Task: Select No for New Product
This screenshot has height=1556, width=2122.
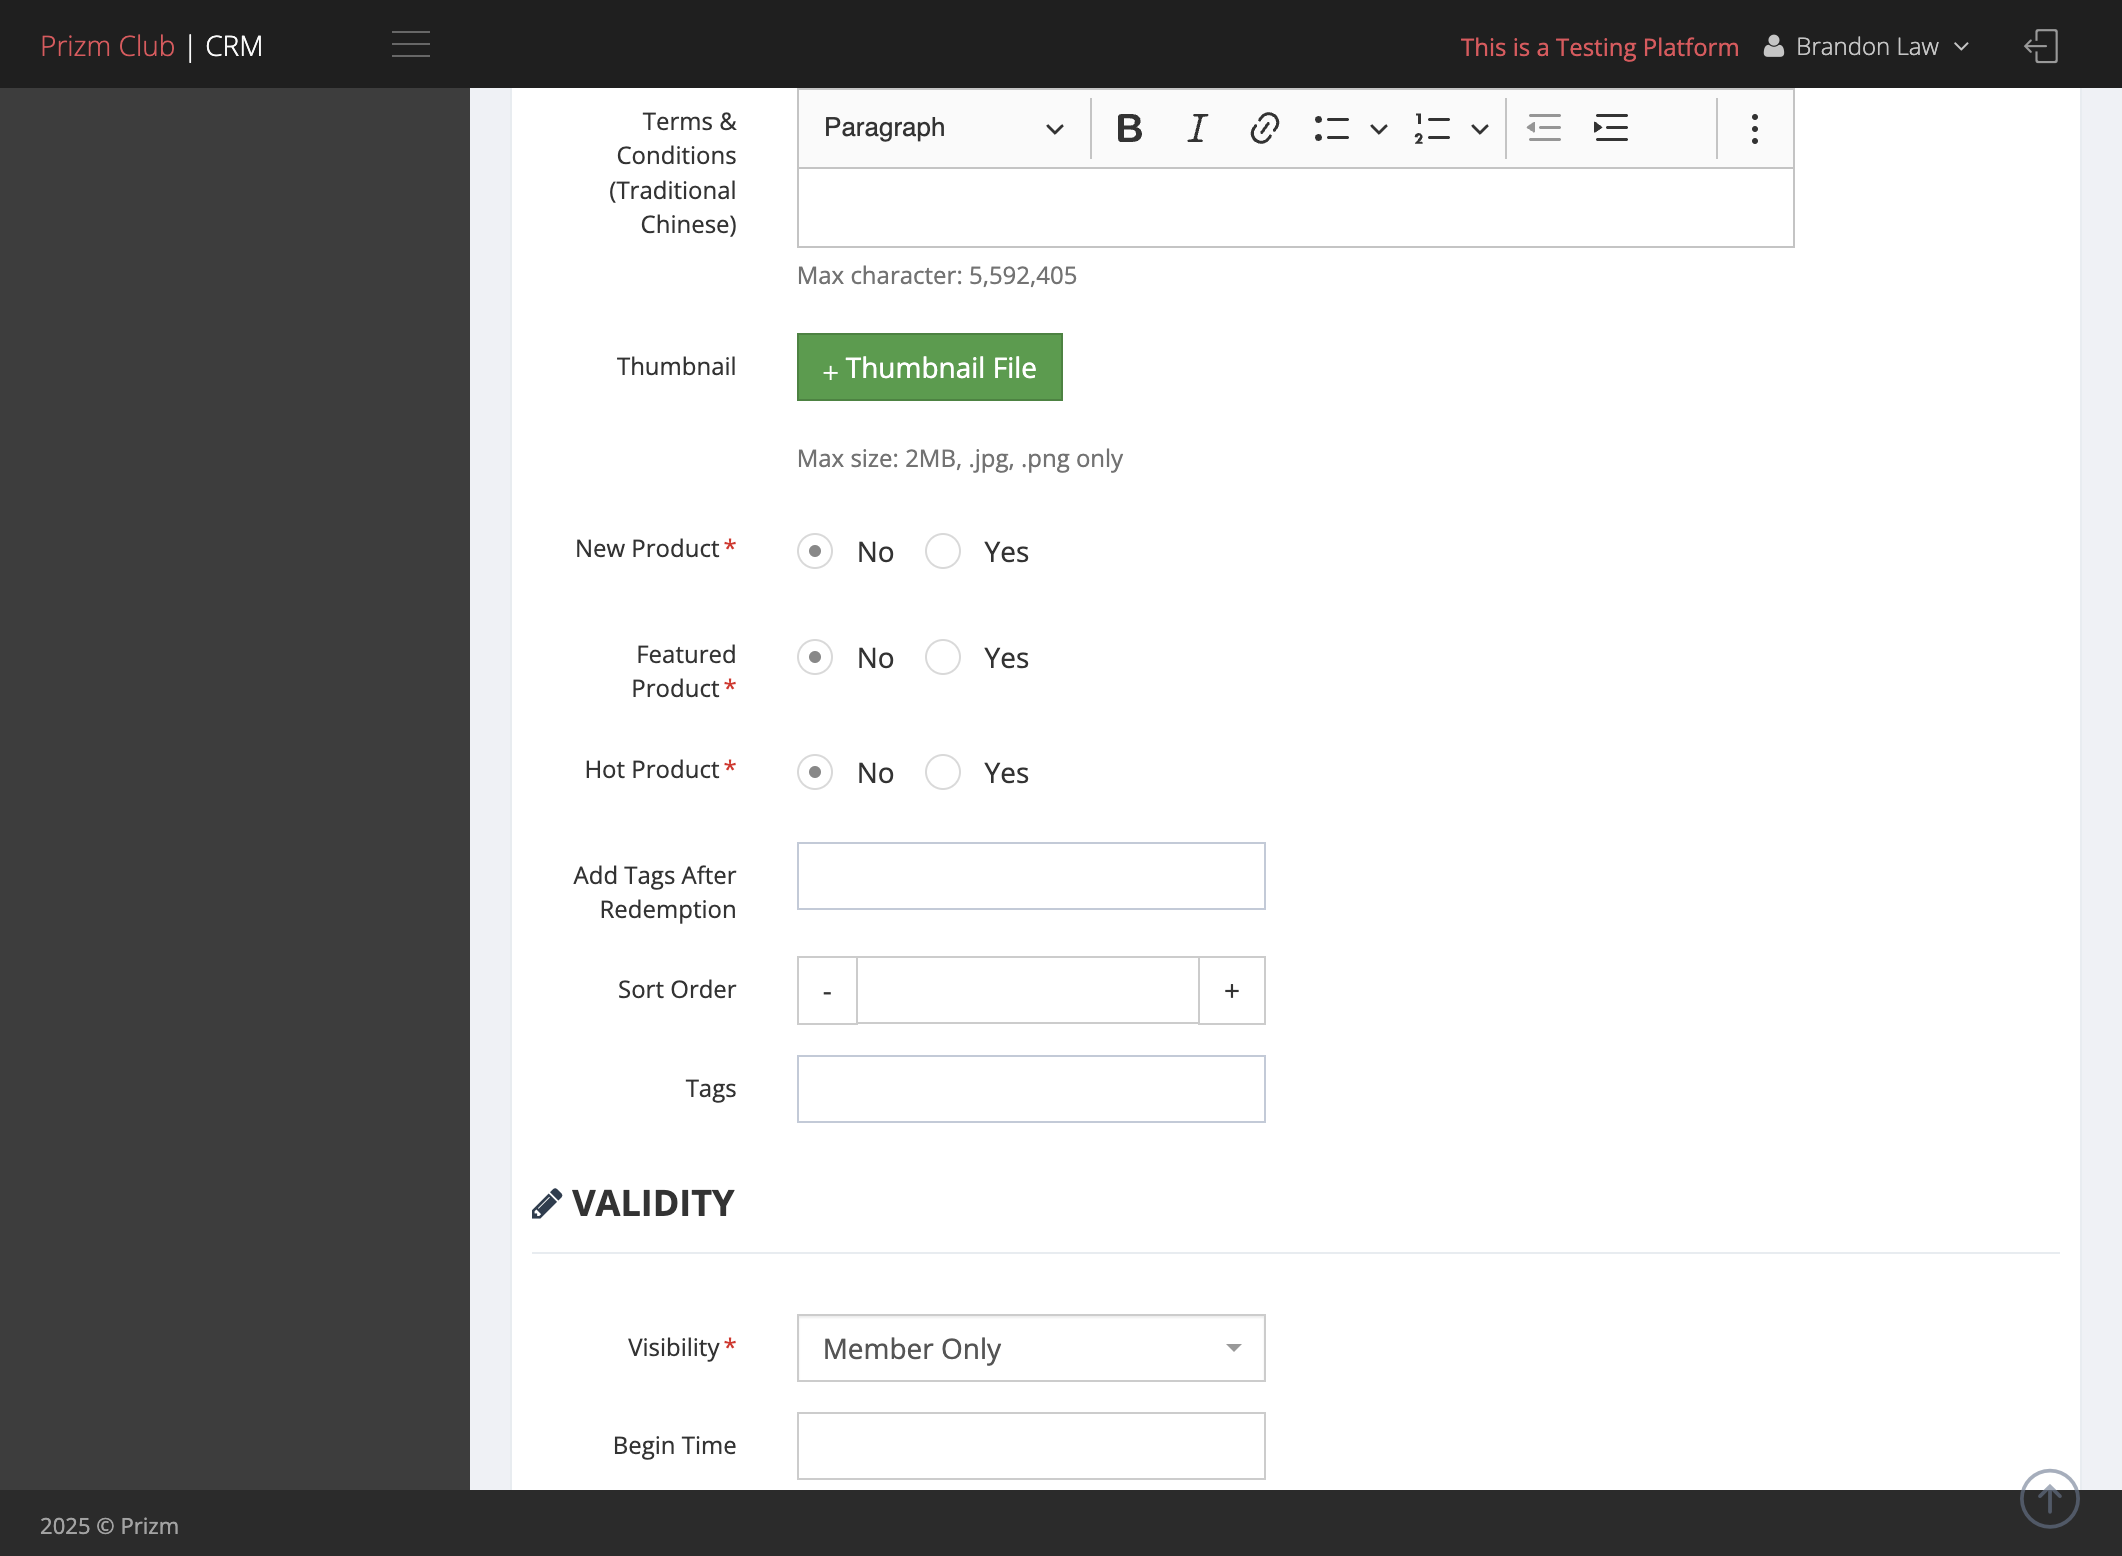Action: (815, 551)
